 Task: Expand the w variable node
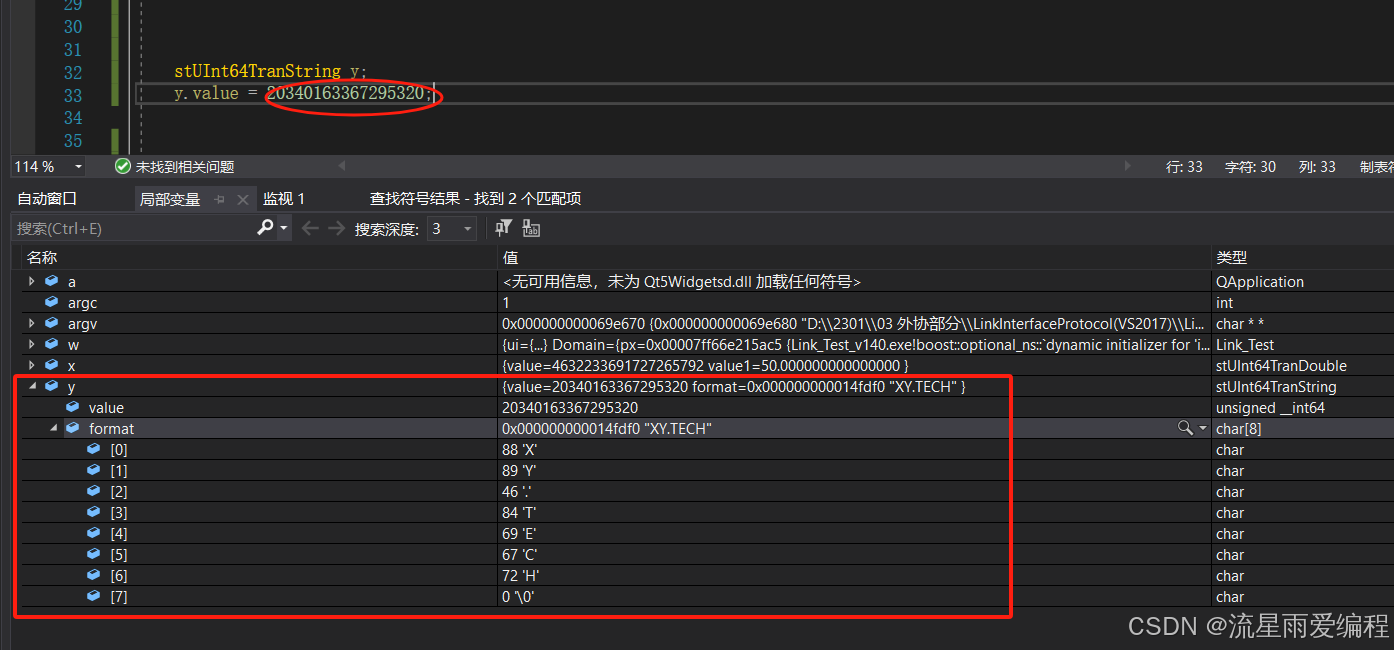pos(32,344)
